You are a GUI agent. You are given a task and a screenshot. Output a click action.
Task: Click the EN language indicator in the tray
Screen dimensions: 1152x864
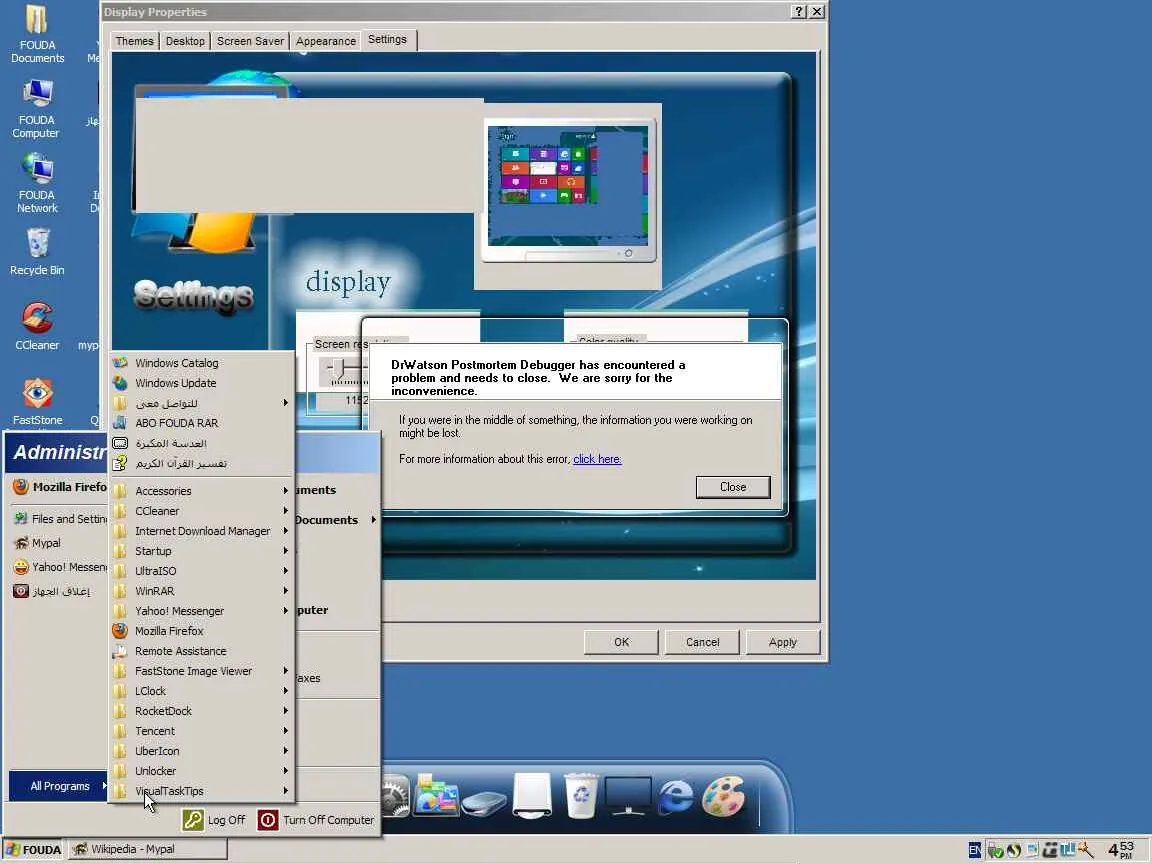point(974,850)
